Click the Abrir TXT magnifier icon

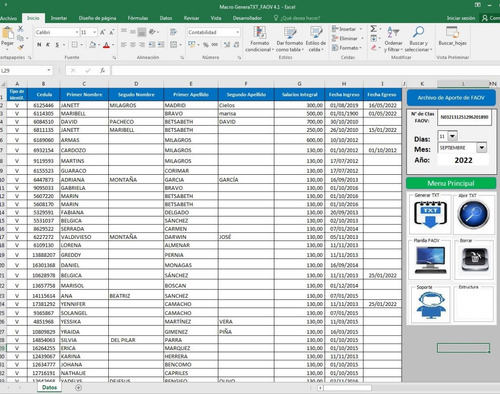click(x=473, y=214)
